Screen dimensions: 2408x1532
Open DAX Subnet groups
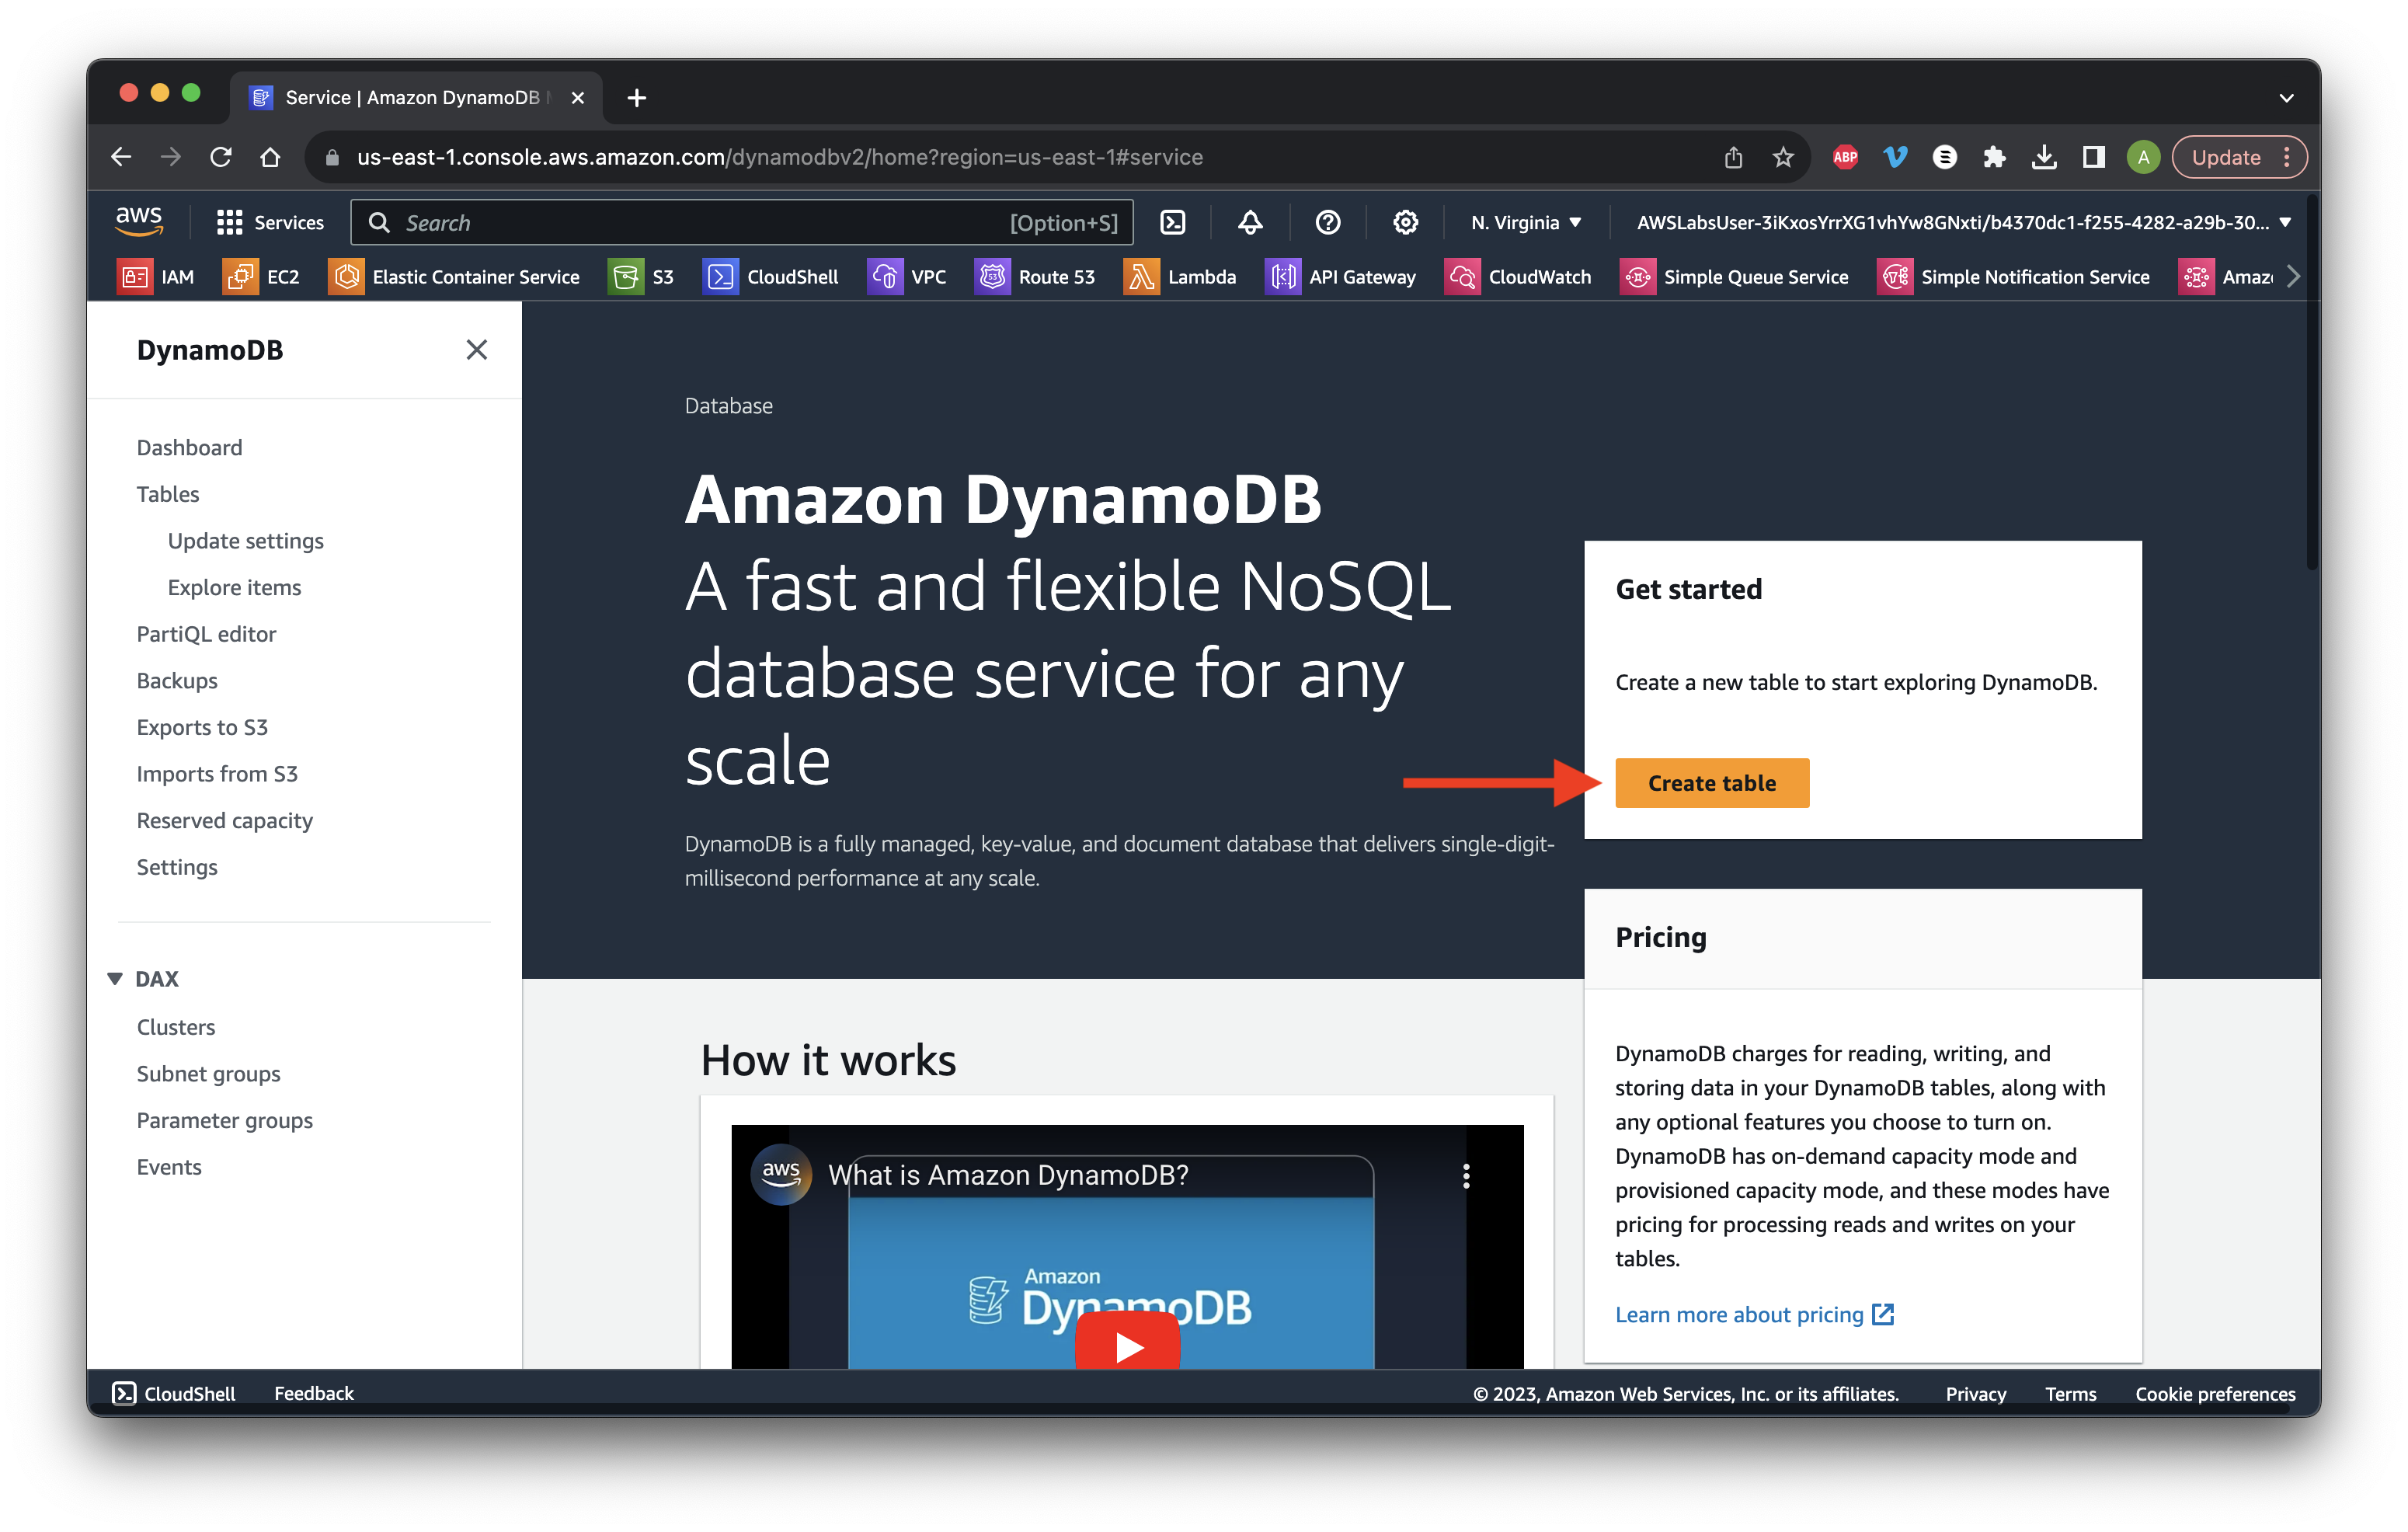click(x=208, y=1073)
